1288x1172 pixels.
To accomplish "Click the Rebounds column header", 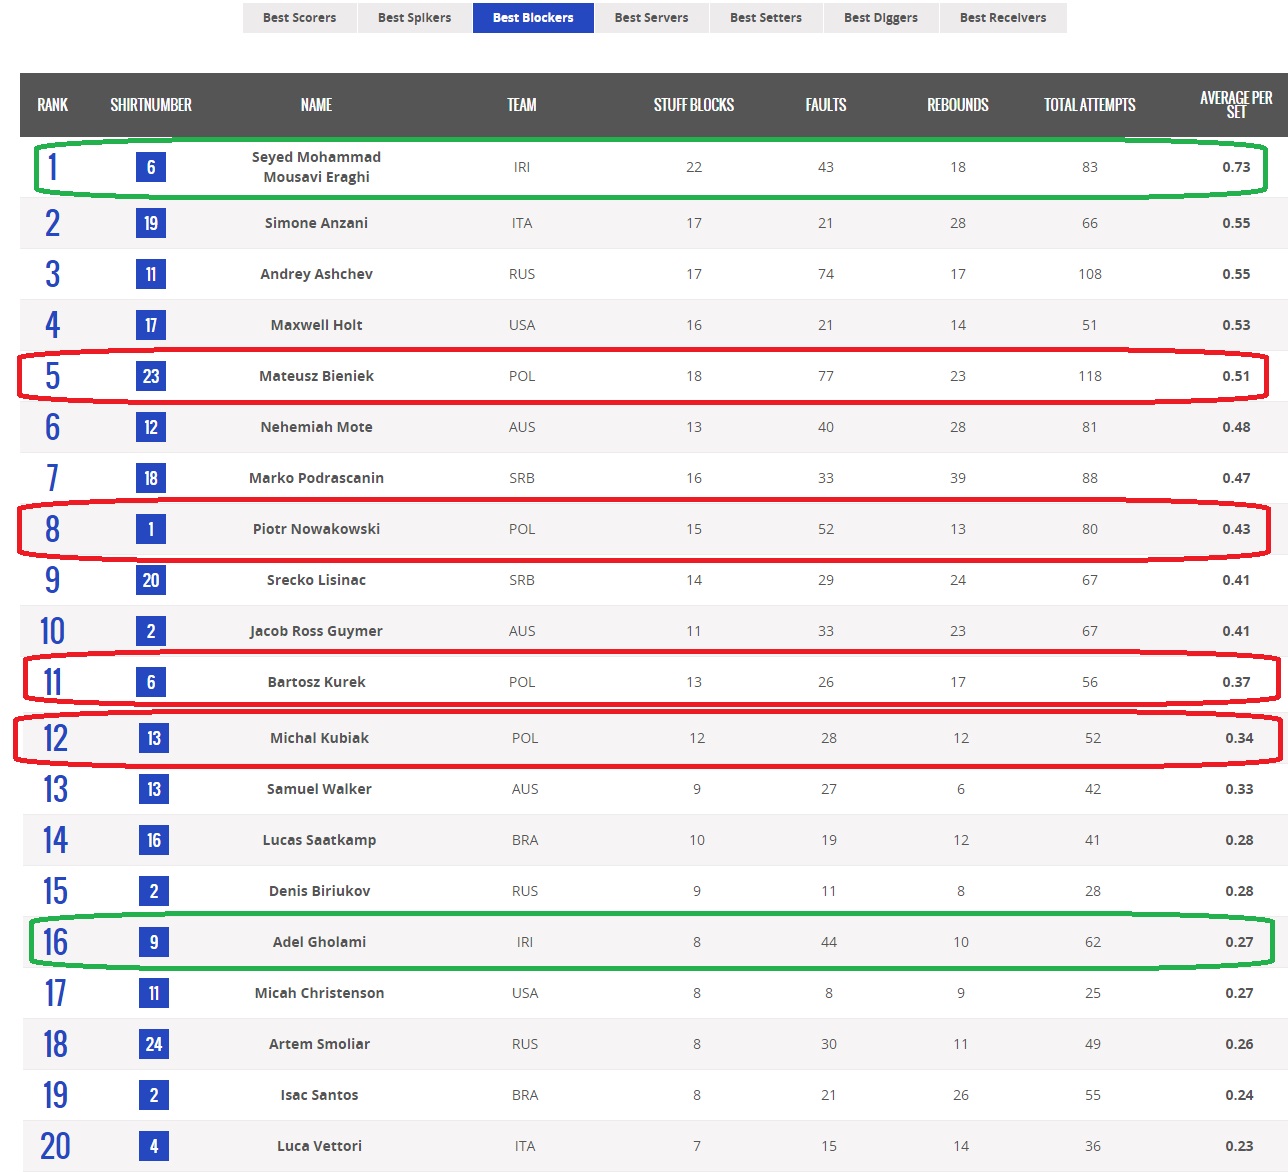I will [958, 105].
